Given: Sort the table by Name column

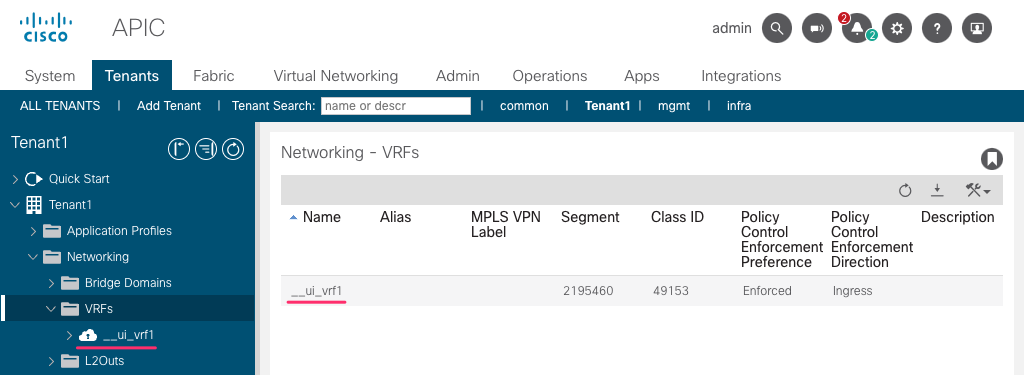Looking at the screenshot, I should tap(321, 217).
